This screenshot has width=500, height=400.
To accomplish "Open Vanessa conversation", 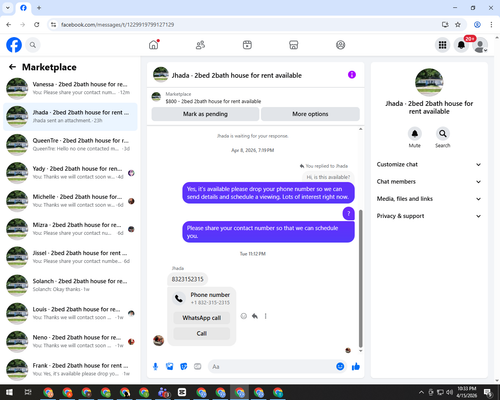I will click(70, 88).
